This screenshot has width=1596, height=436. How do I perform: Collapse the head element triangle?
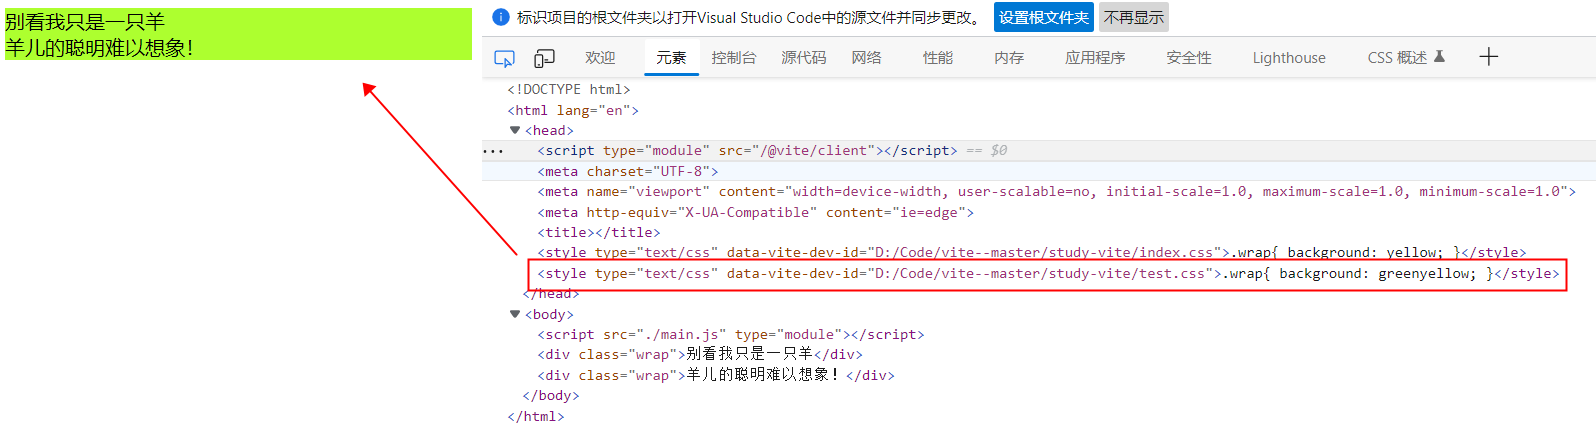pyautogui.click(x=515, y=130)
